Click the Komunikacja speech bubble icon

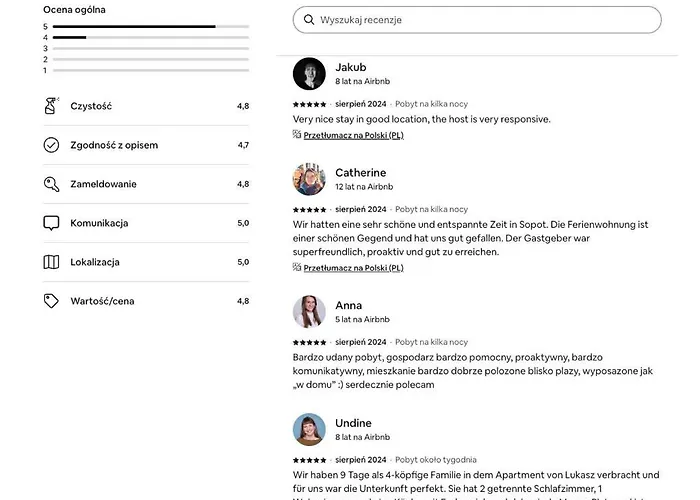(x=52, y=223)
